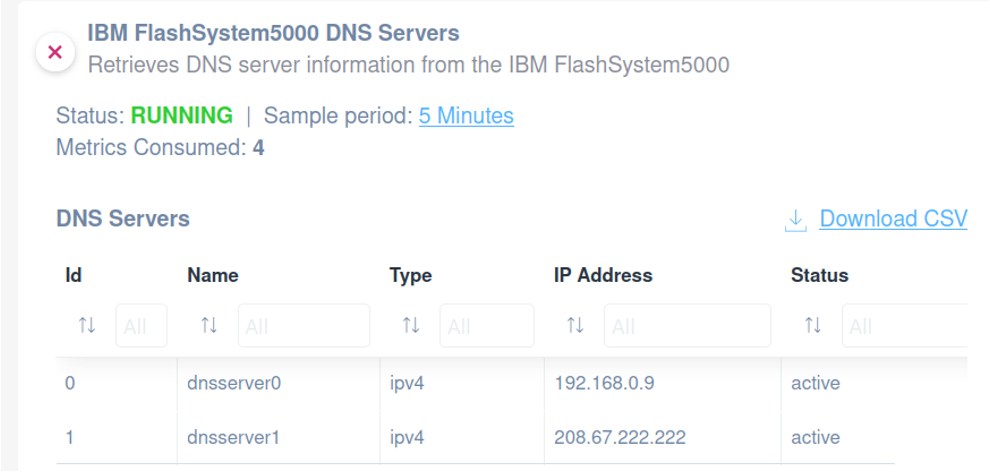Click the description 'Retrieves DNS server information' line
990x472 pixels.
pos(409,64)
